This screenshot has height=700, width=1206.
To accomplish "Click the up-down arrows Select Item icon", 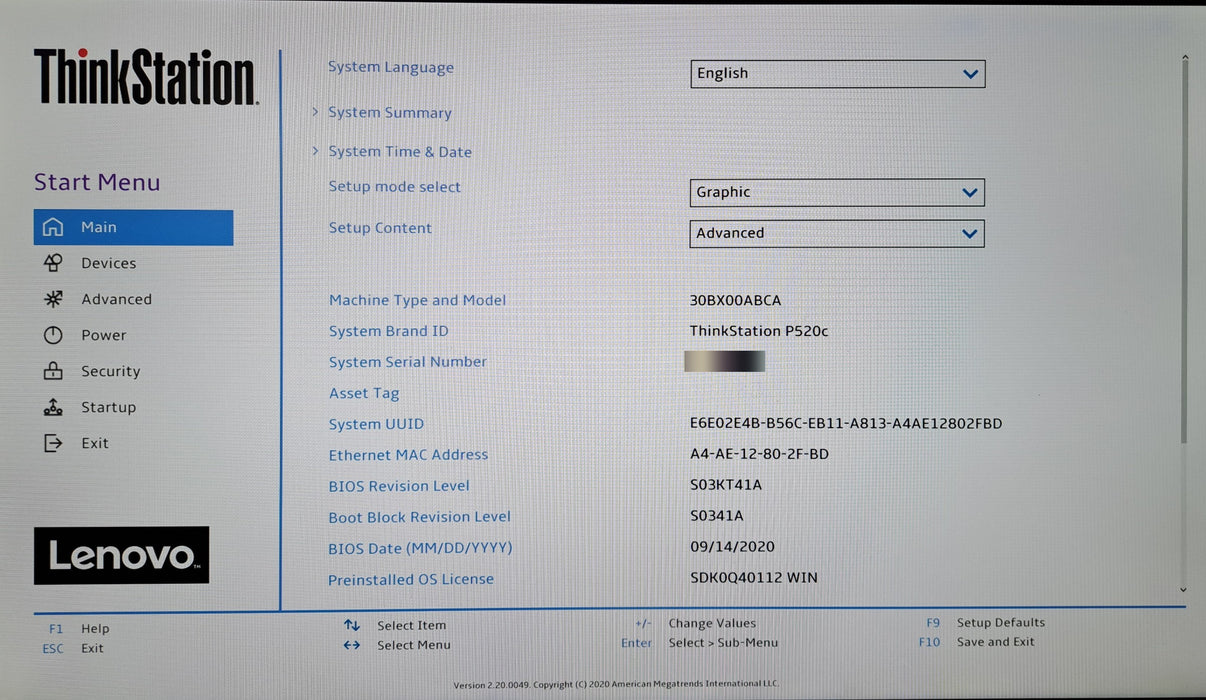I will point(352,625).
